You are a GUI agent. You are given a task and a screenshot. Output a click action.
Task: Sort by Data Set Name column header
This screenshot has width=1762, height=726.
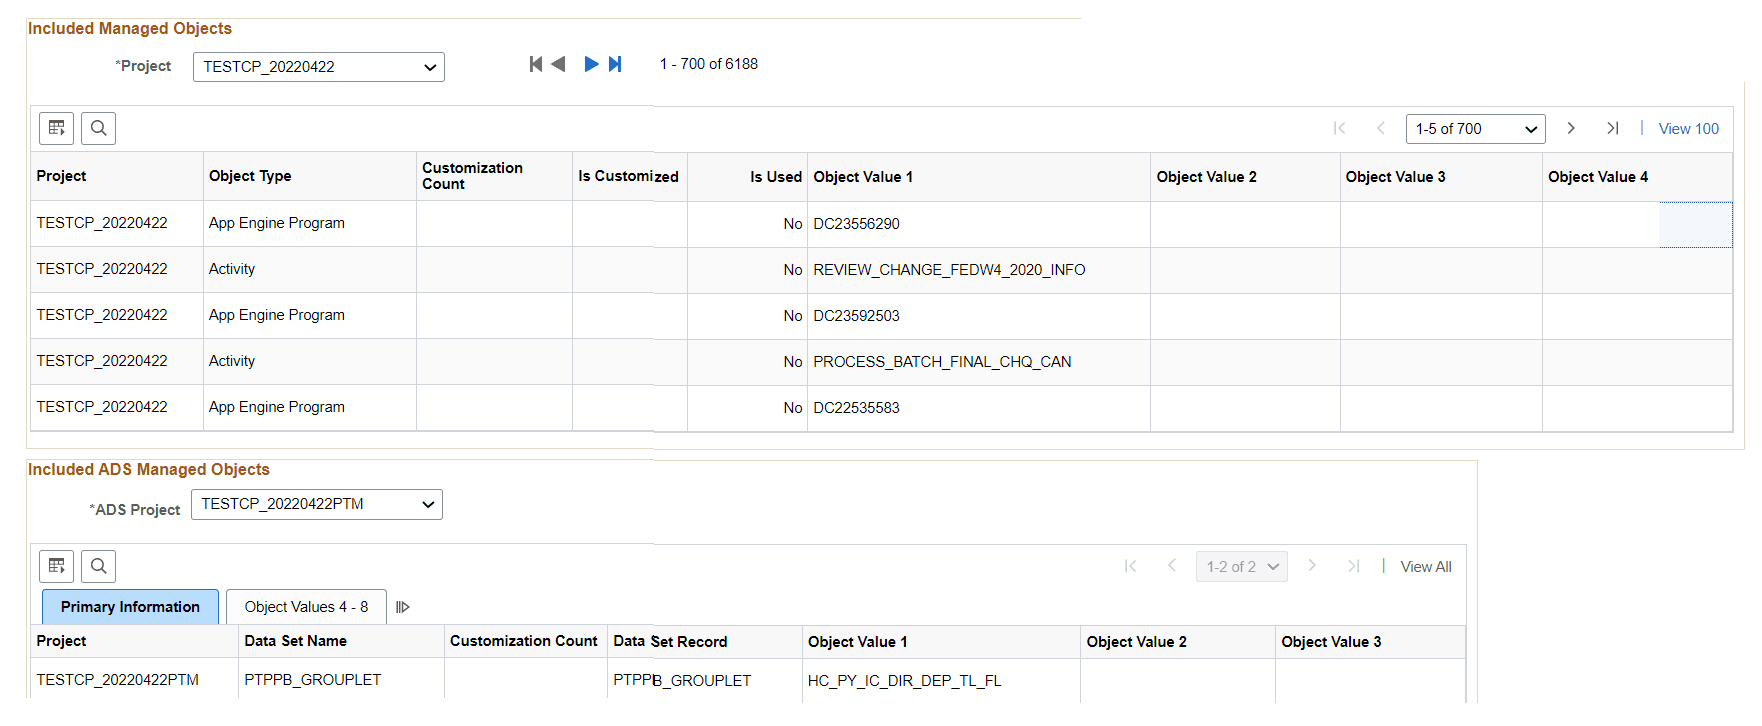point(296,641)
